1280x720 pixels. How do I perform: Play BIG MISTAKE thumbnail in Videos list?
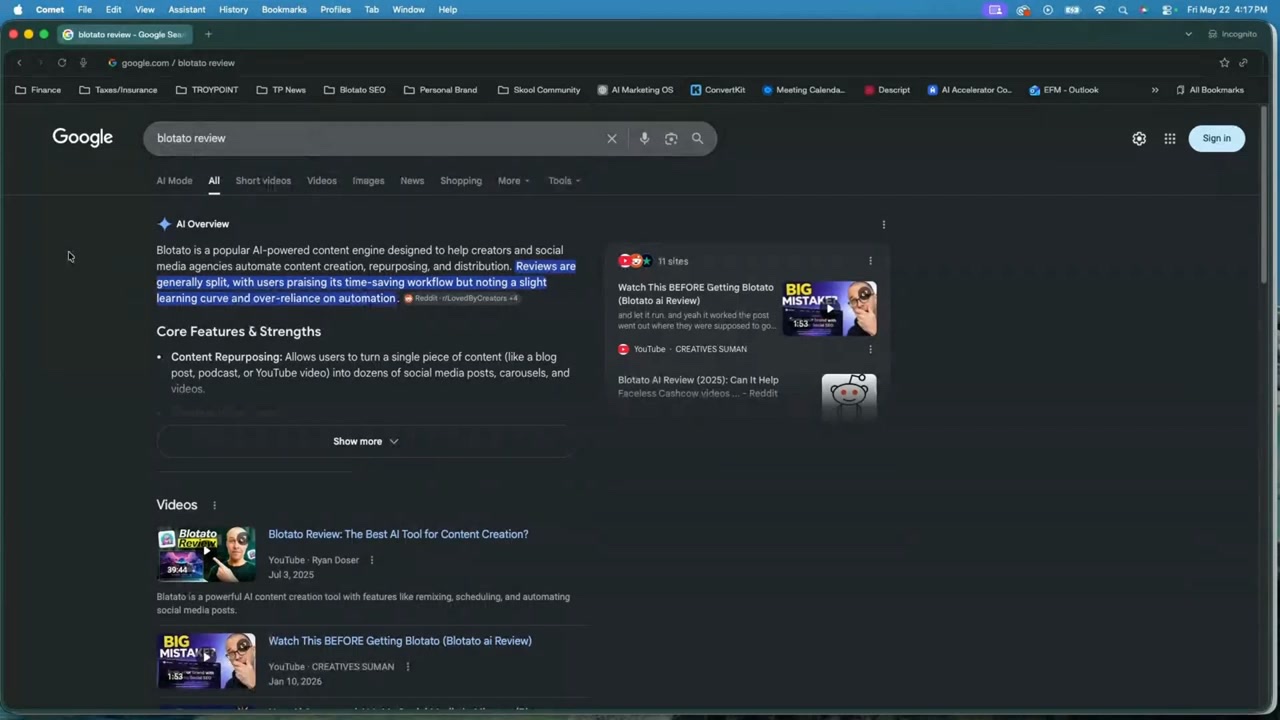pyautogui.click(x=206, y=661)
